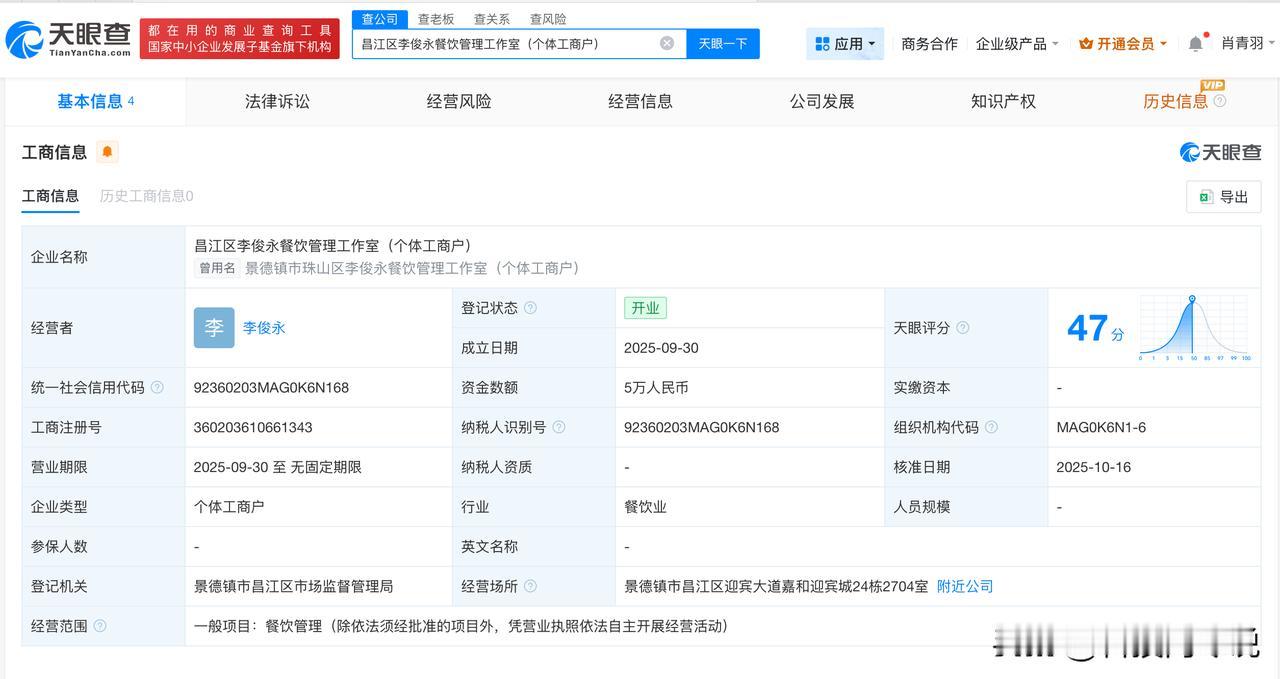The width and height of the screenshot is (1280, 679).
Task: Click help icon next to 经营范围
Action: [100, 626]
